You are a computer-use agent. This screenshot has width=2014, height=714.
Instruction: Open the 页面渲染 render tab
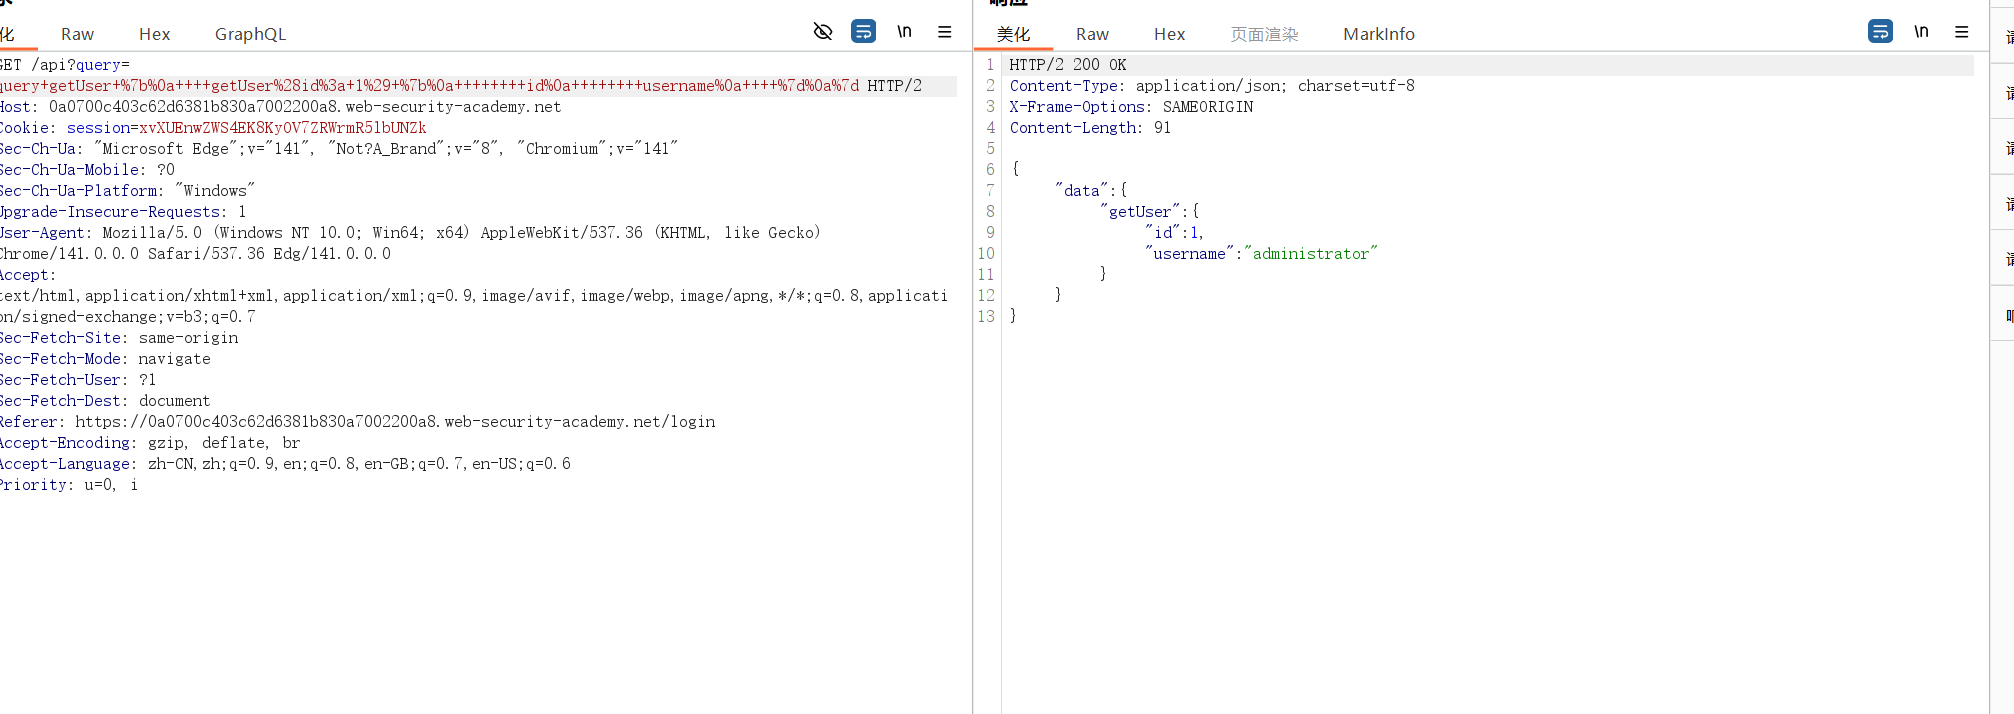pyautogui.click(x=1264, y=34)
